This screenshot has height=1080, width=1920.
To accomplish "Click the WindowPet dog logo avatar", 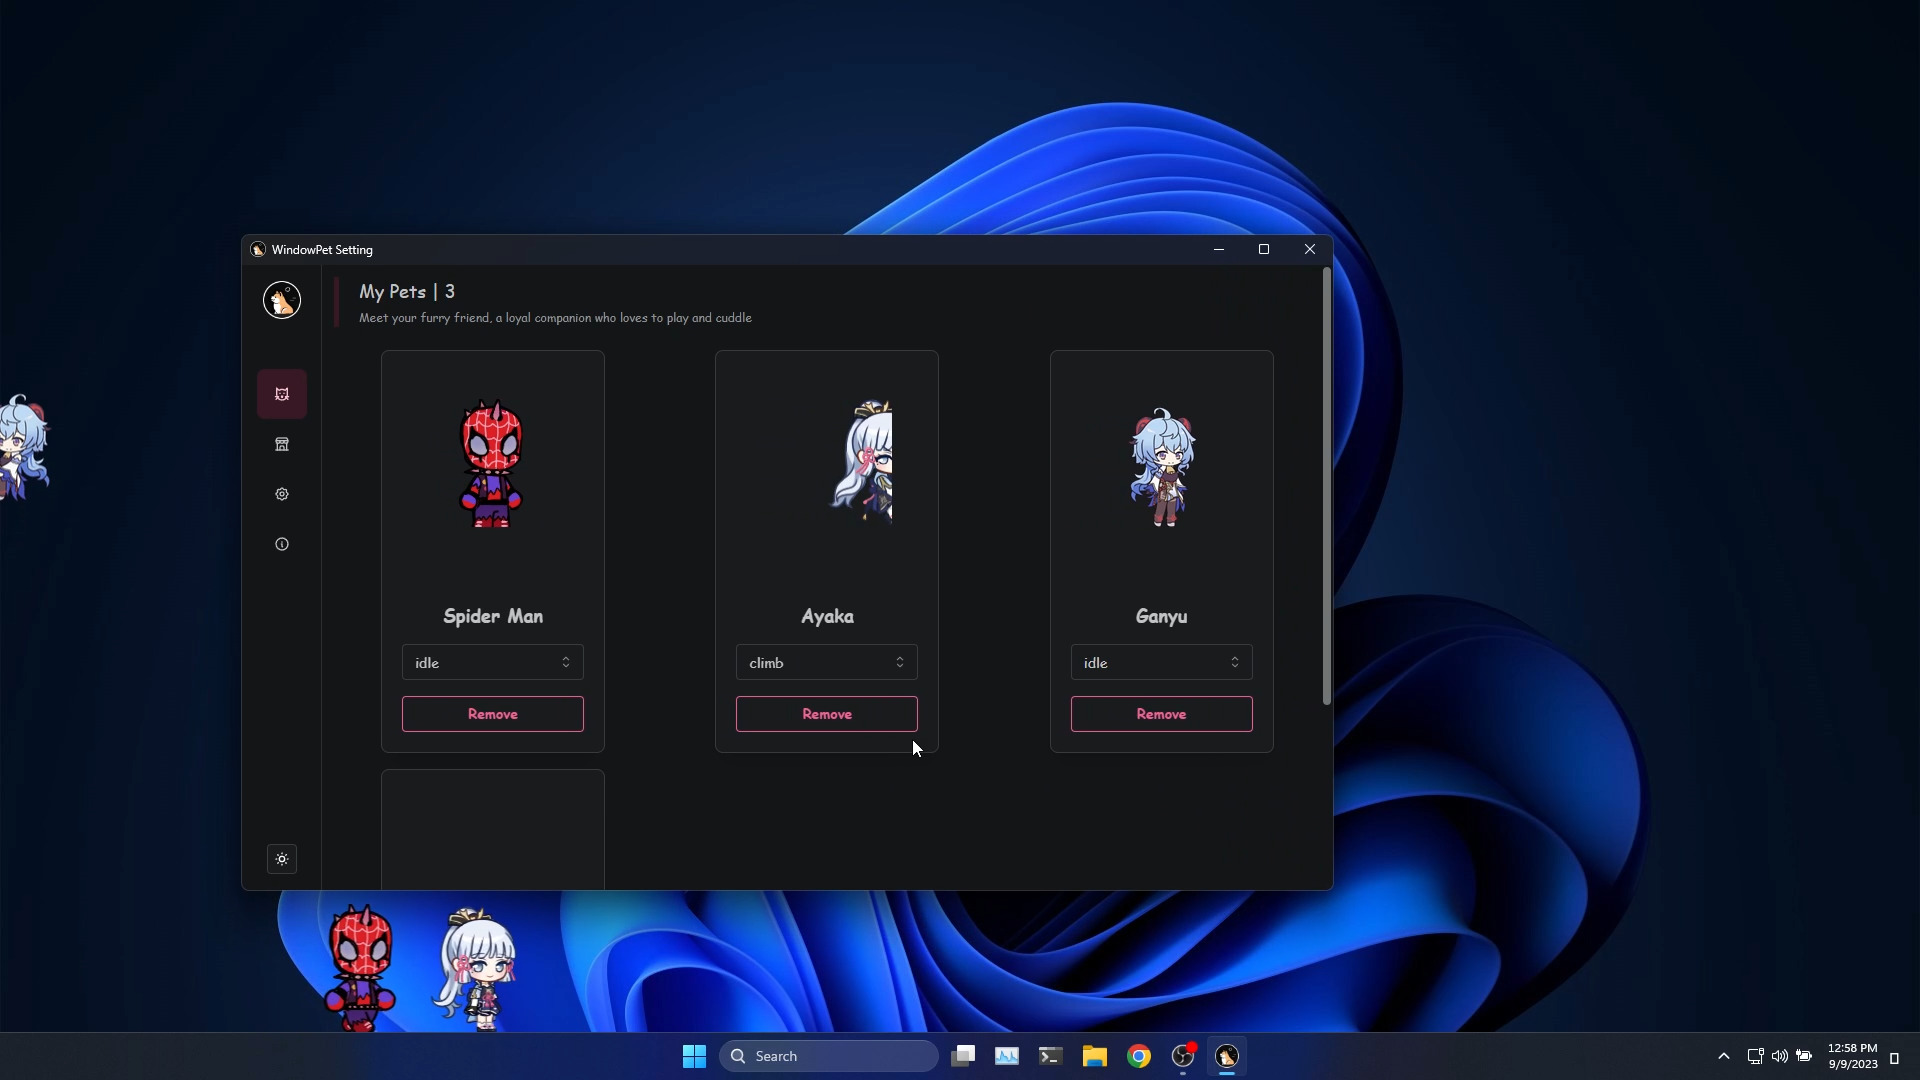I will tap(282, 300).
